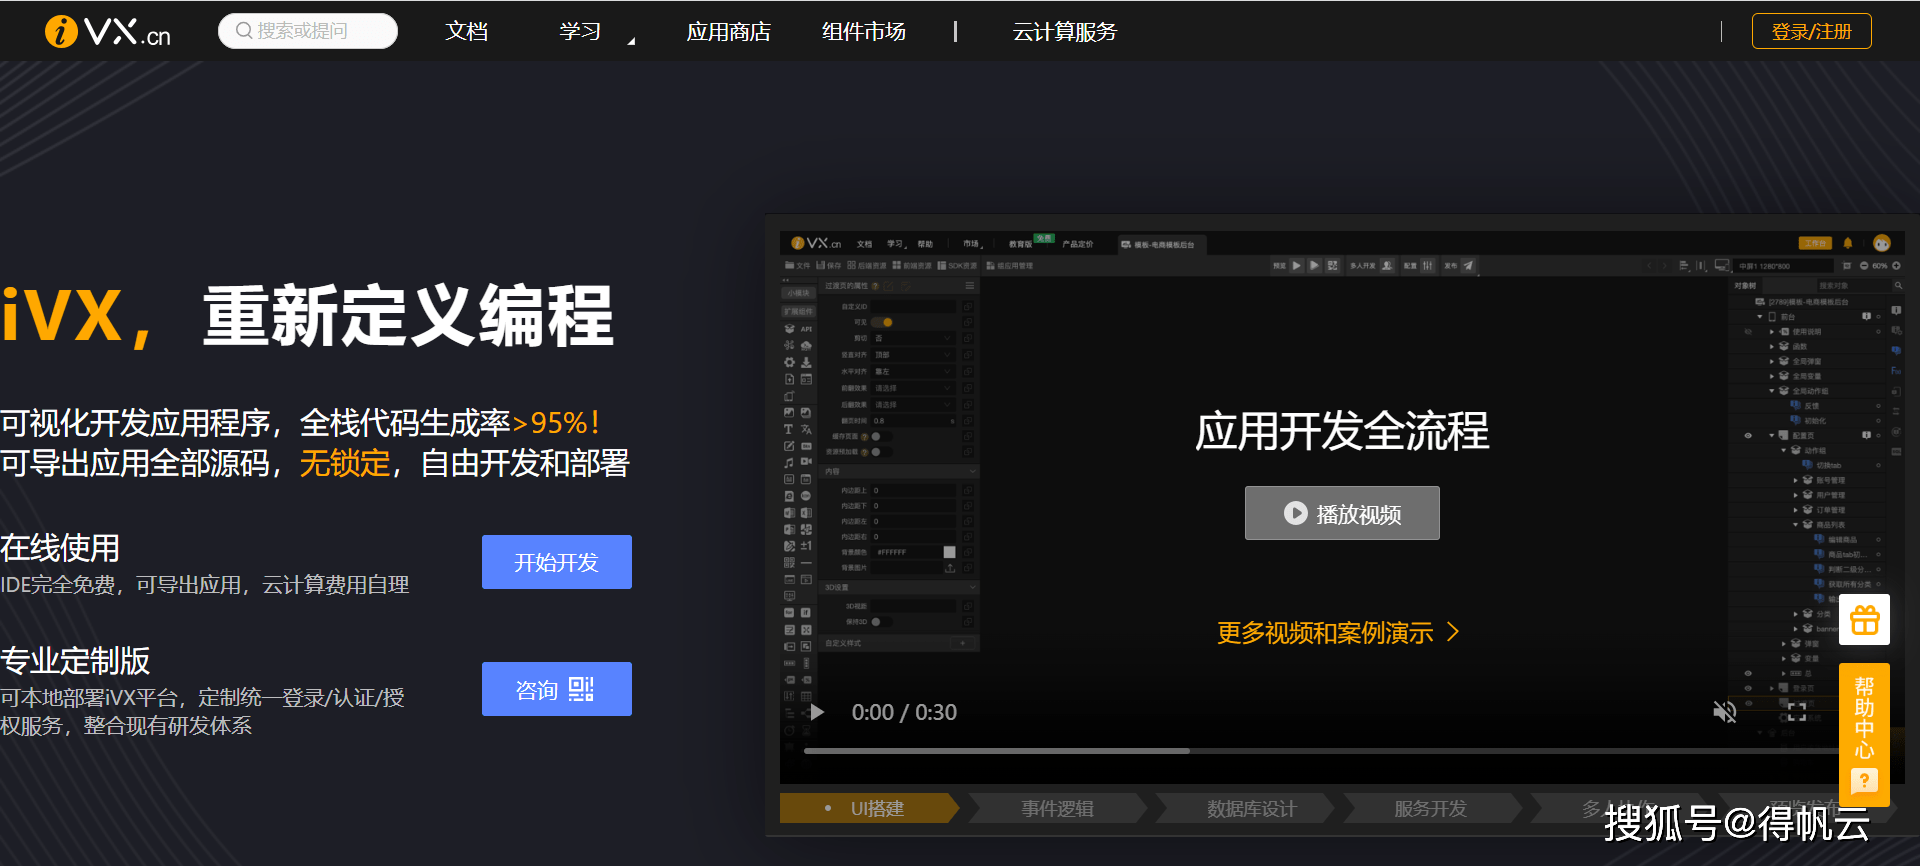Image resolution: width=1920 pixels, height=866 pixels.
Task: Unmute the video via speaker icon
Action: click(1724, 712)
